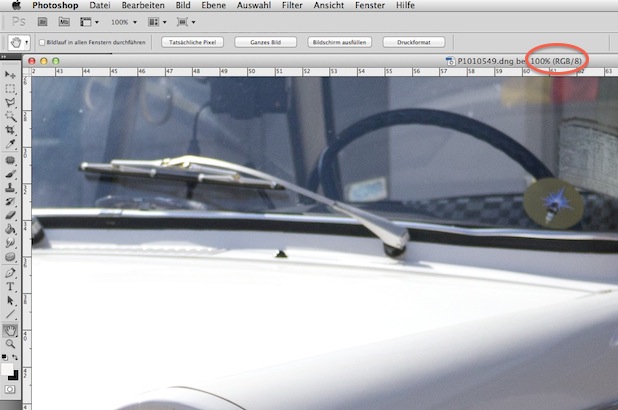The height and width of the screenshot is (410, 618).
Task: Select the Eyedropper tool
Action: coord(10,145)
